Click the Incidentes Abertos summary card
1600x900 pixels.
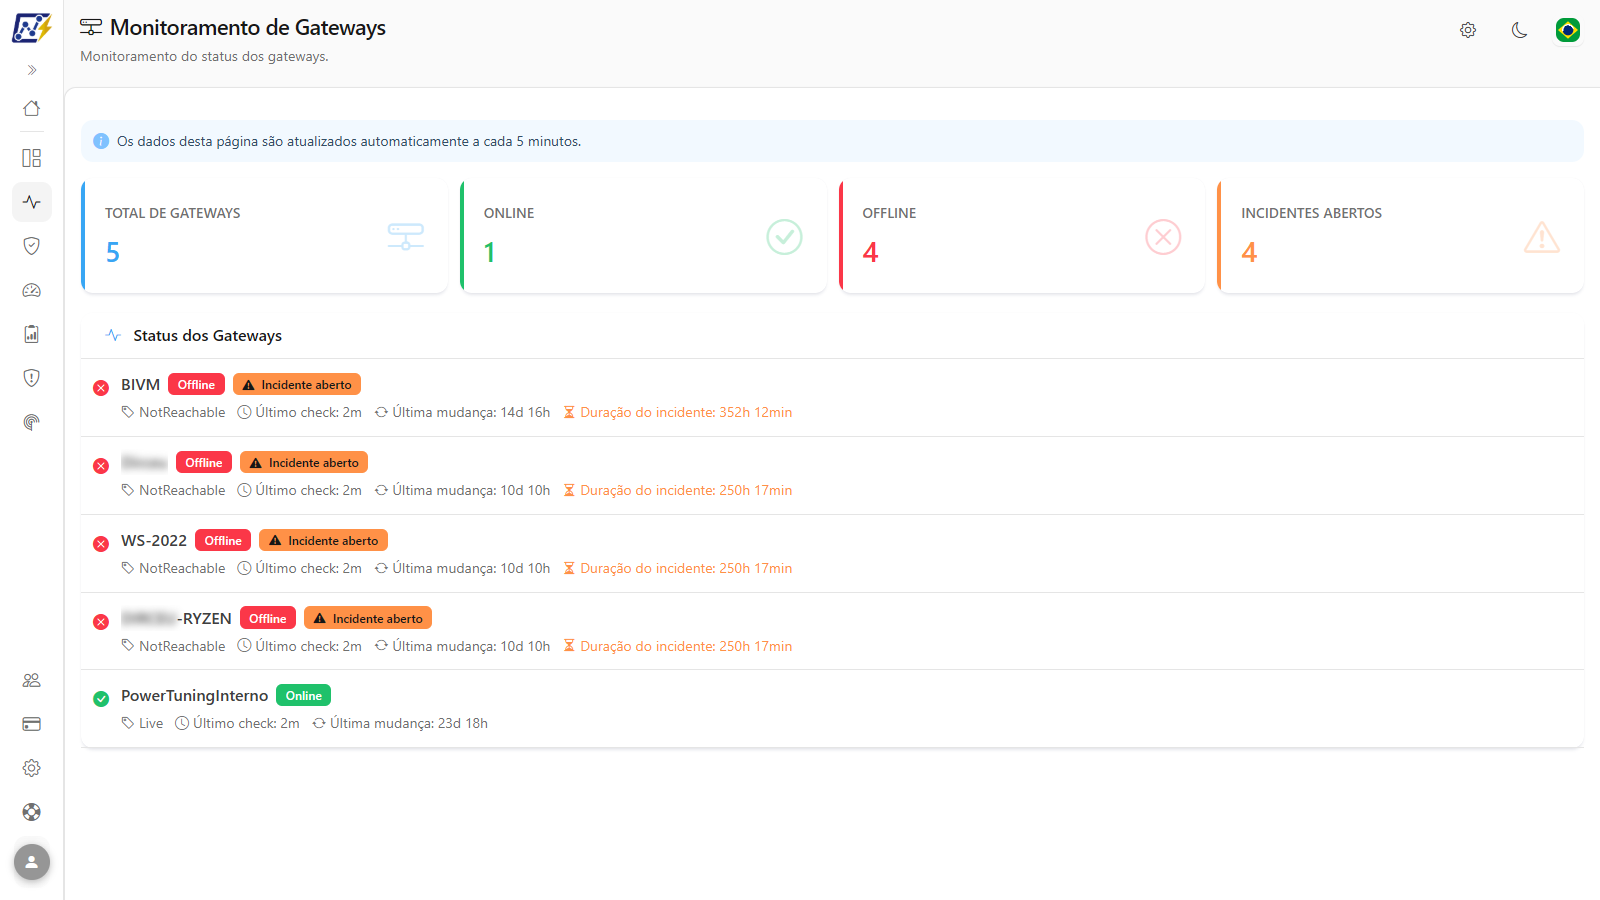(x=1401, y=237)
